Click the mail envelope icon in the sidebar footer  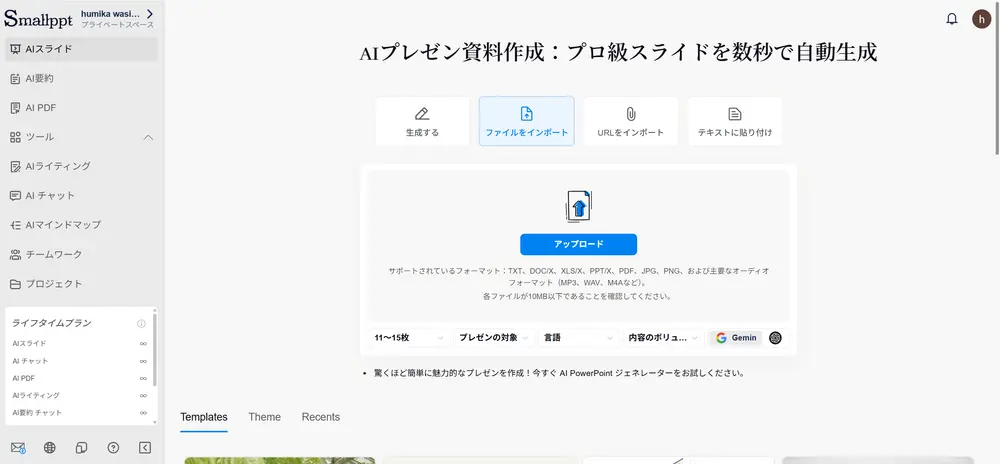[18, 448]
